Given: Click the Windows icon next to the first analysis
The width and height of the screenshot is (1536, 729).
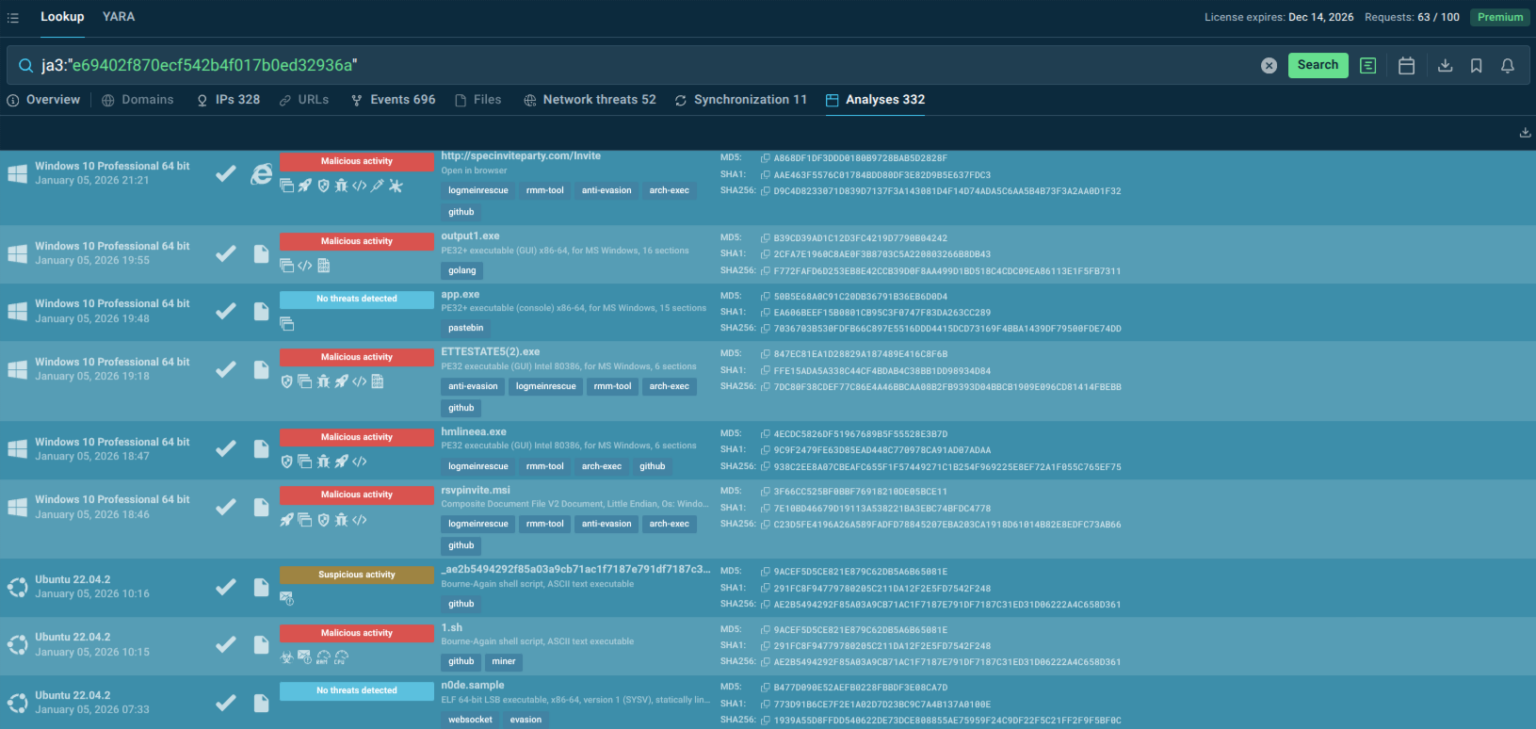Looking at the screenshot, I should tap(17, 172).
